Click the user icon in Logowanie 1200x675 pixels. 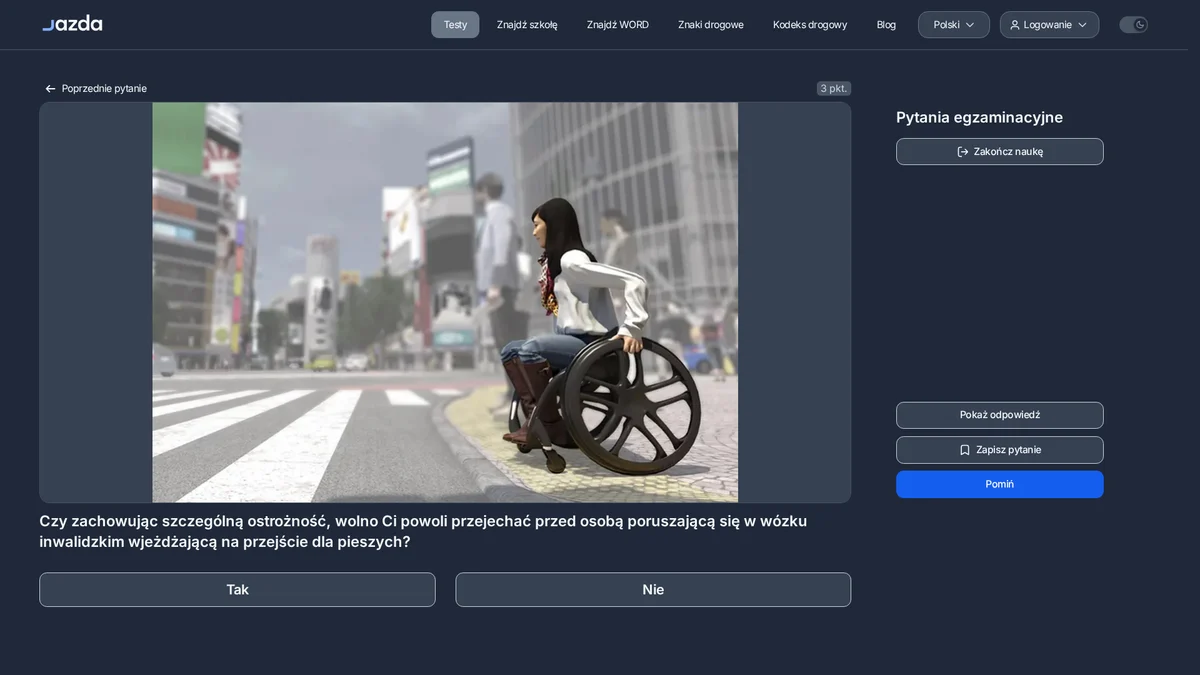[1015, 25]
